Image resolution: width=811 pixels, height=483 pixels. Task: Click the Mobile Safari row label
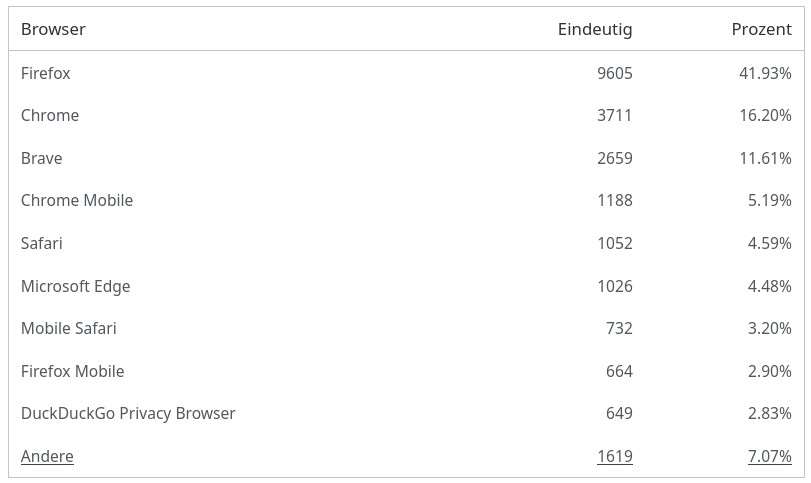(x=69, y=328)
